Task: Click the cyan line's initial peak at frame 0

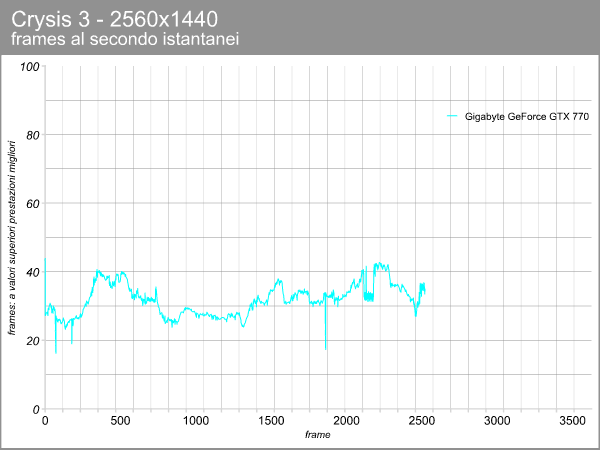Action: tap(45, 259)
